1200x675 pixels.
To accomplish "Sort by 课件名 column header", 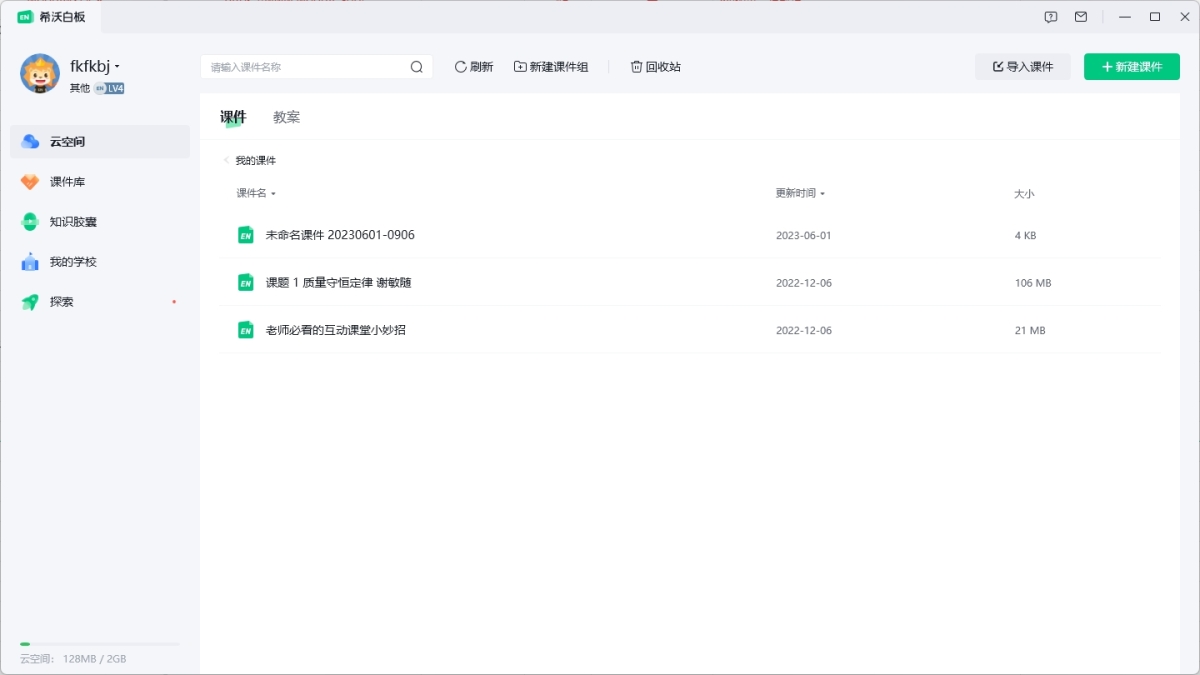I will pyautogui.click(x=255, y=193).
